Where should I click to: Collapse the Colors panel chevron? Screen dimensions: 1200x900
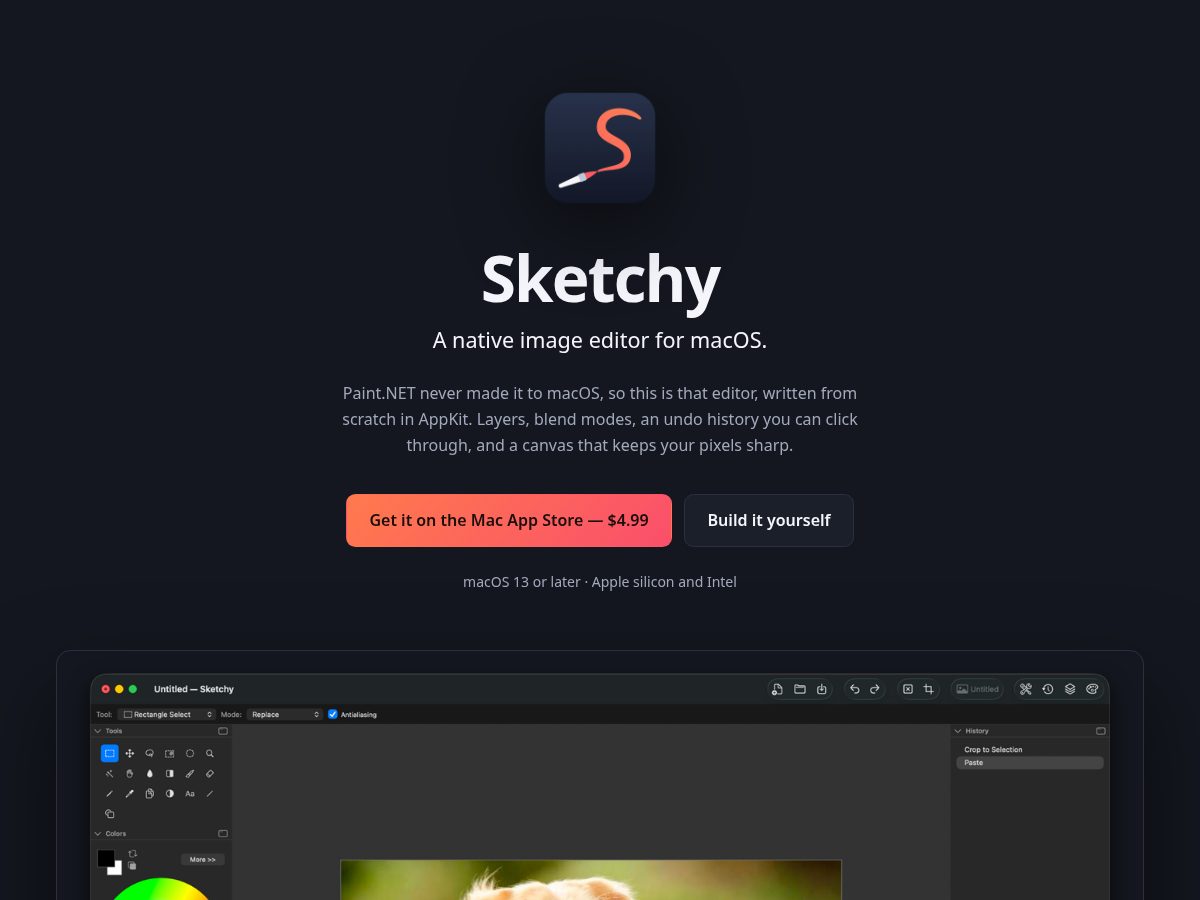coord(98,833)
